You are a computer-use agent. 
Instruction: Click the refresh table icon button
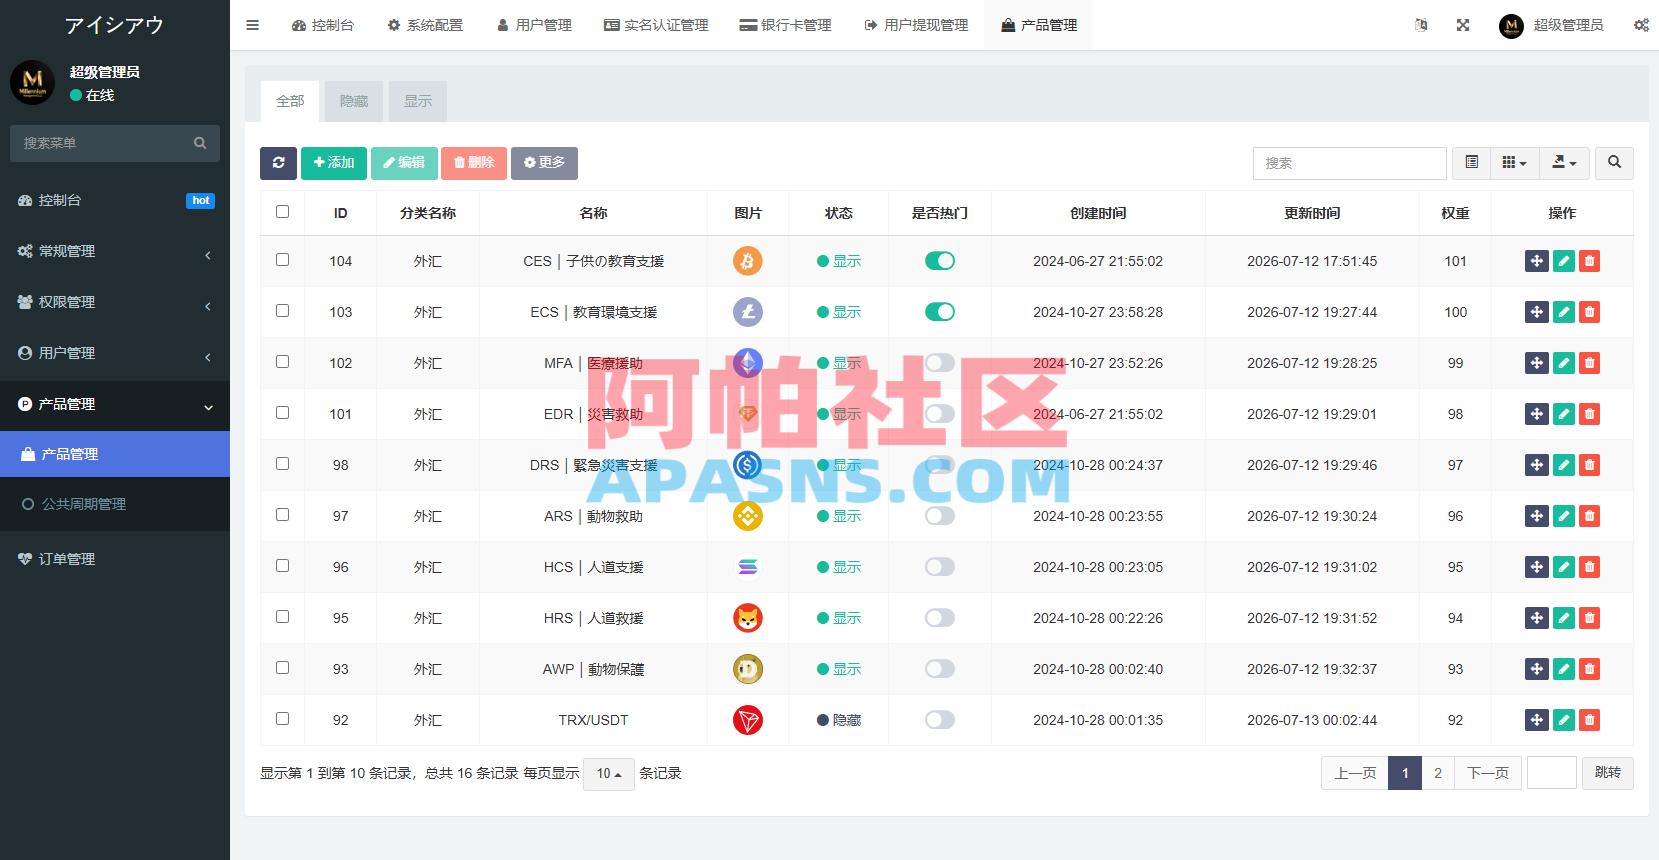click(278, 163)
